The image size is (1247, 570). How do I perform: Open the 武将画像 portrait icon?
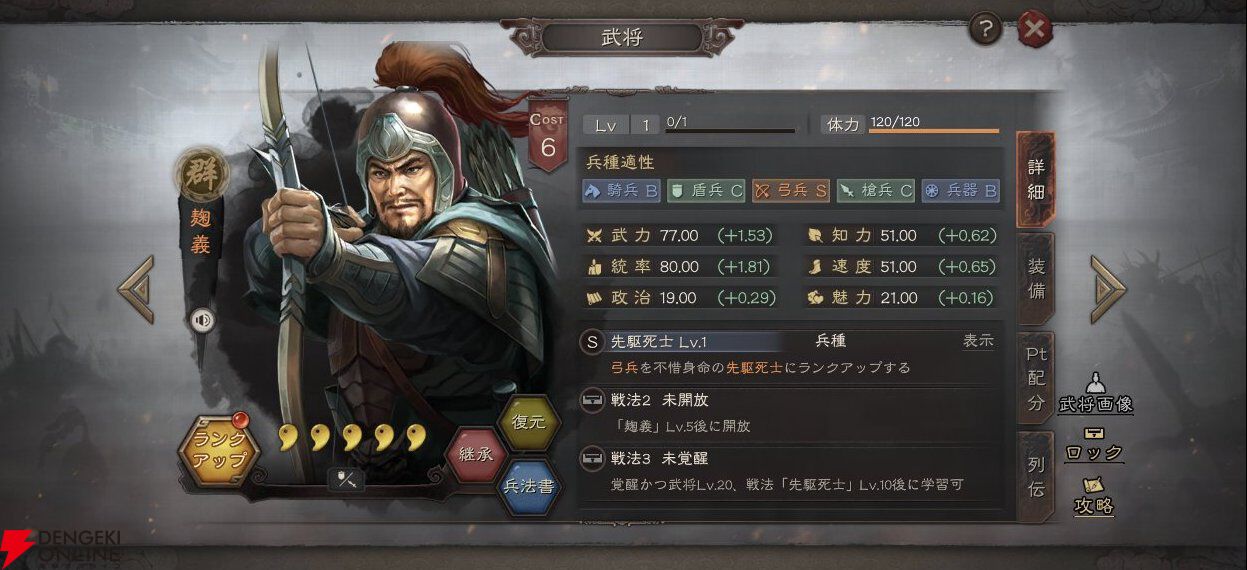(x=1095, y=394)
